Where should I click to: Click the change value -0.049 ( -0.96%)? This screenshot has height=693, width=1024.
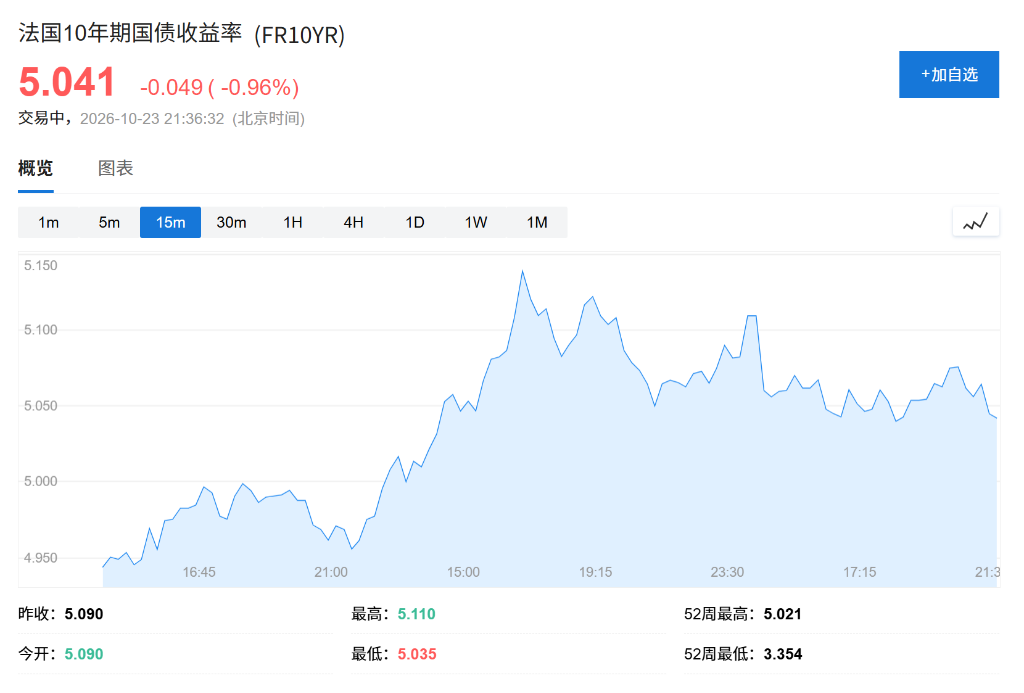click(219, 87)
